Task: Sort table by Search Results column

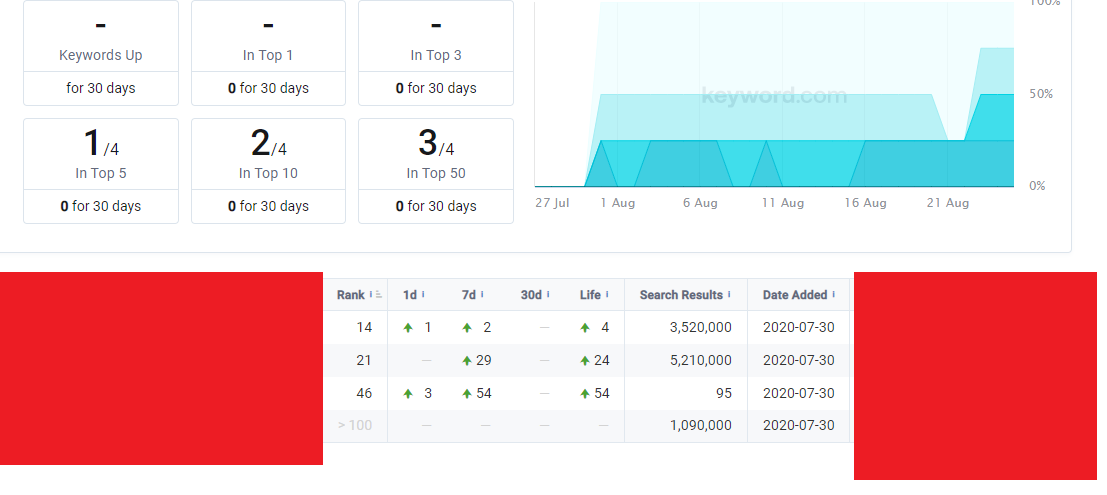Action: click(x=681, y=295)
